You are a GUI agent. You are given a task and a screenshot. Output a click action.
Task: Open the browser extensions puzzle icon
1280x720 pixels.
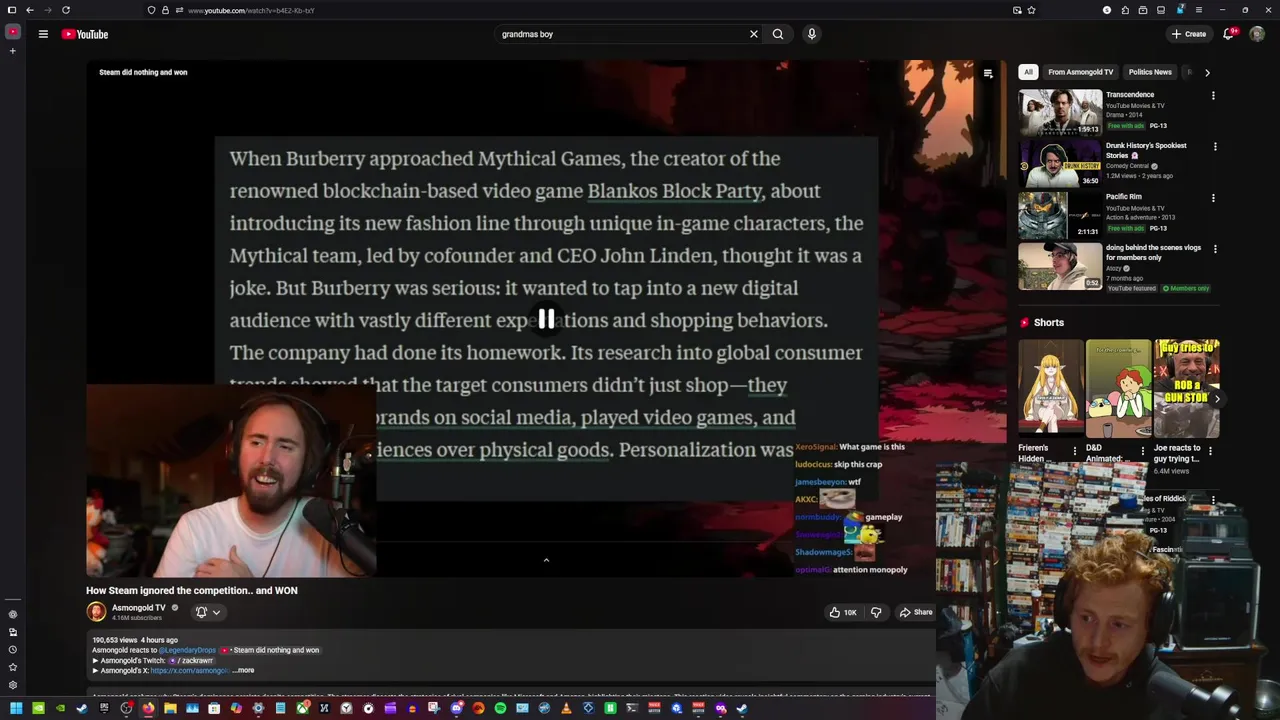pos(1125,10)
